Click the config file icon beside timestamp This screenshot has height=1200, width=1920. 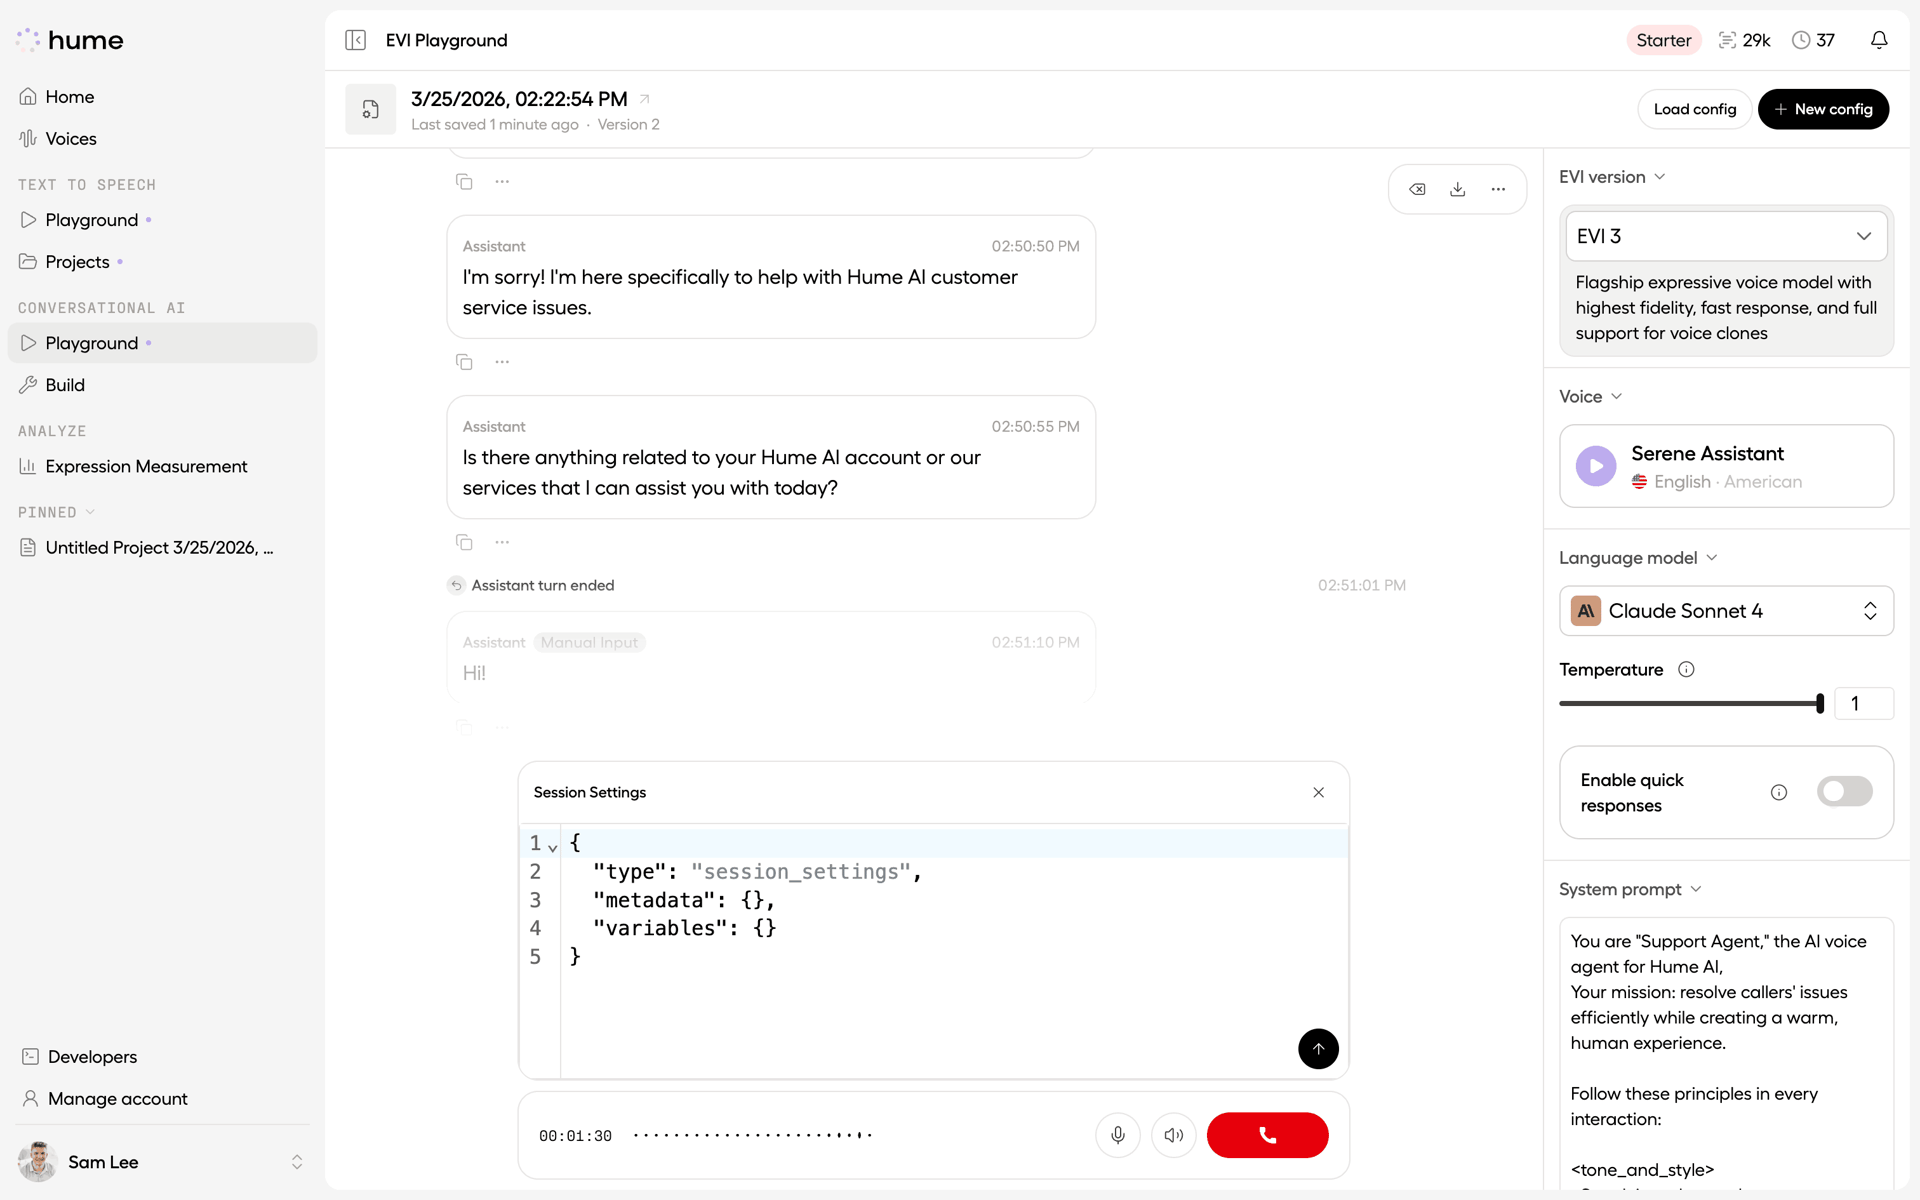[370, 109]
